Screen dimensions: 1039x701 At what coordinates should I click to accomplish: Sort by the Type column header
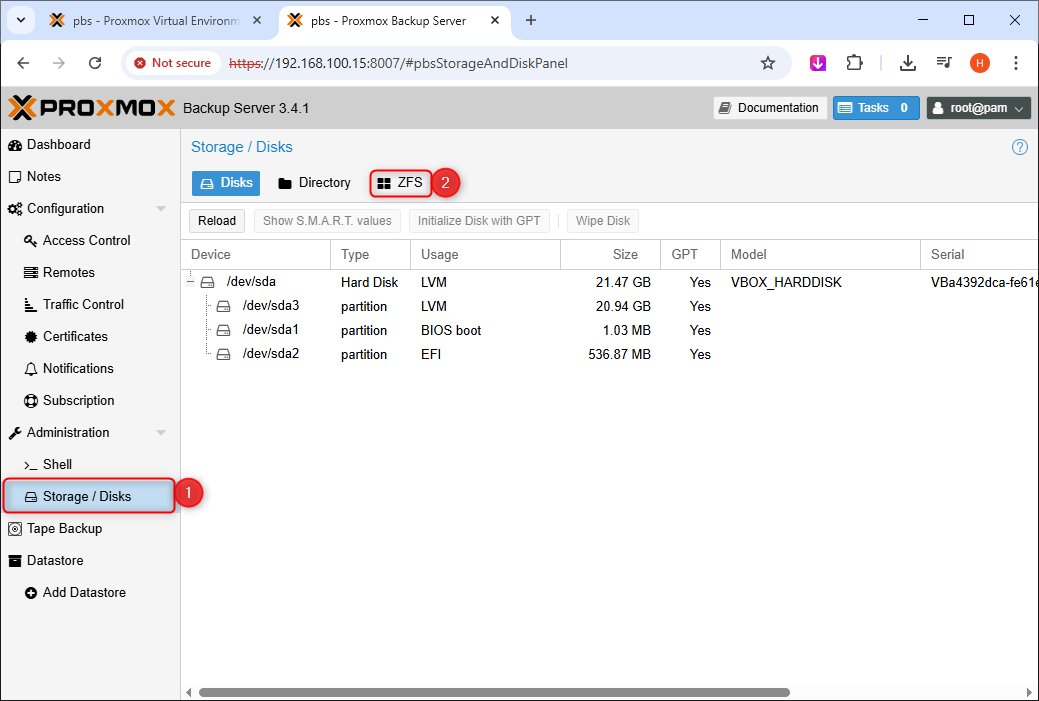tap(370, 254)
